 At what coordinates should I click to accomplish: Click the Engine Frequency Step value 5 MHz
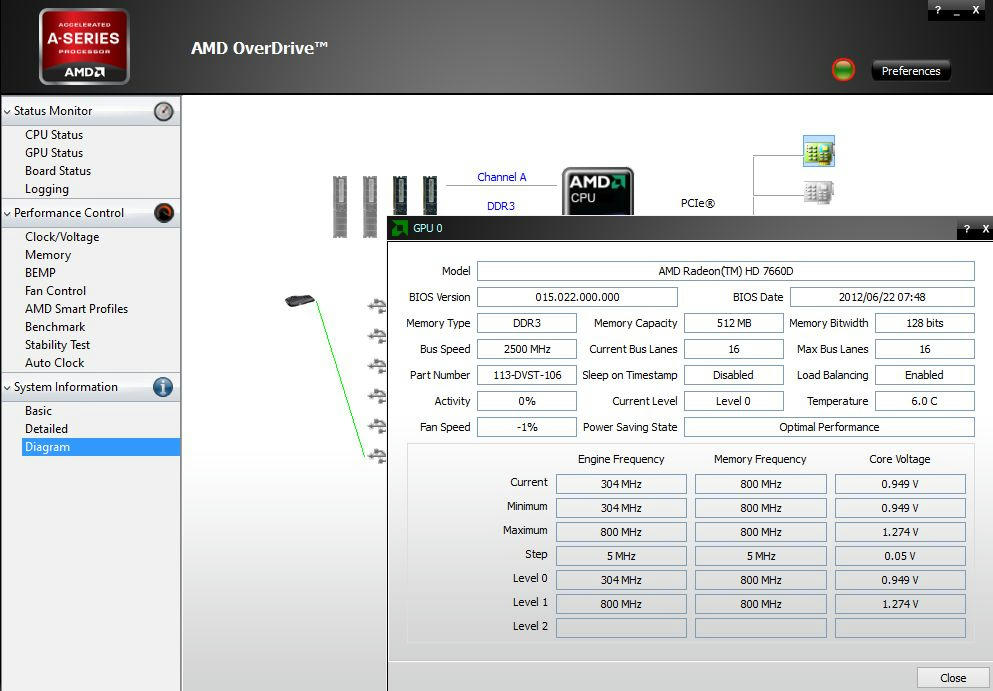pyautogui.click(x=621, y=556)
